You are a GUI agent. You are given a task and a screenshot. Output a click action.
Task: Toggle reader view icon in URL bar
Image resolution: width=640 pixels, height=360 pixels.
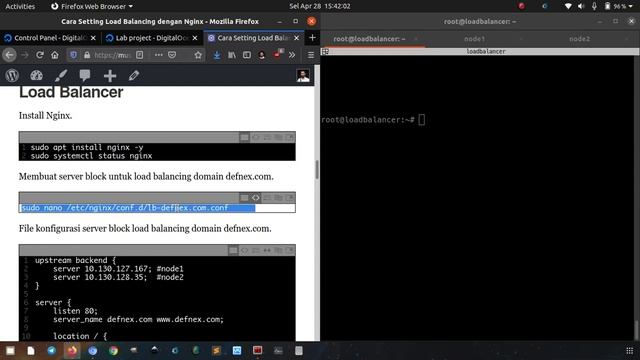click(x=140, y=55)
